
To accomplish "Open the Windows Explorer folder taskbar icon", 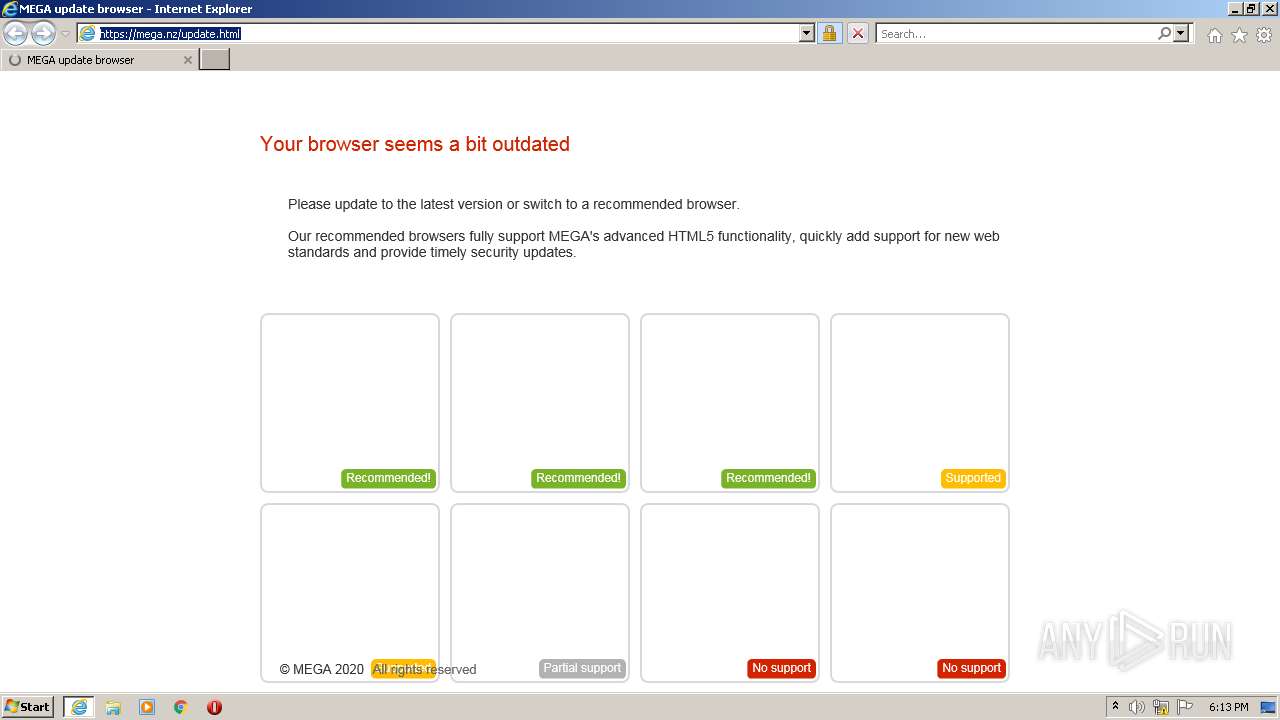I will coord(113,707).
